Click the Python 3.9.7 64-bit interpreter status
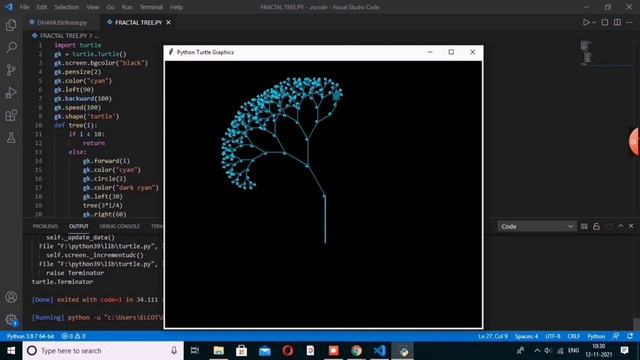This screenshot has height=360, width=640. point(30,336)
